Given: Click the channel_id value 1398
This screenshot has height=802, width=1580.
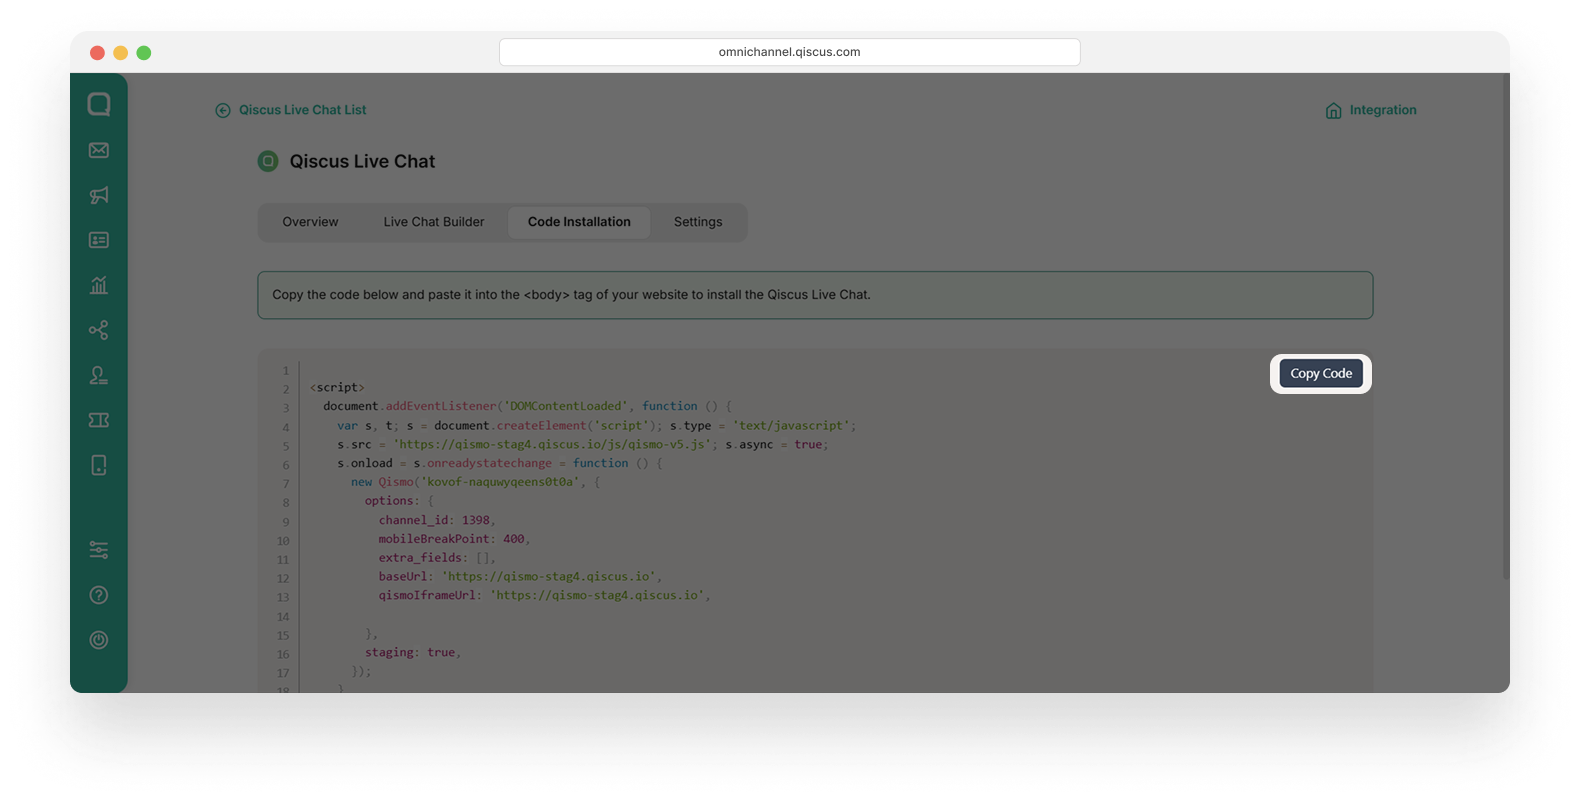Looking at the screenshot, I should (476, 520).
